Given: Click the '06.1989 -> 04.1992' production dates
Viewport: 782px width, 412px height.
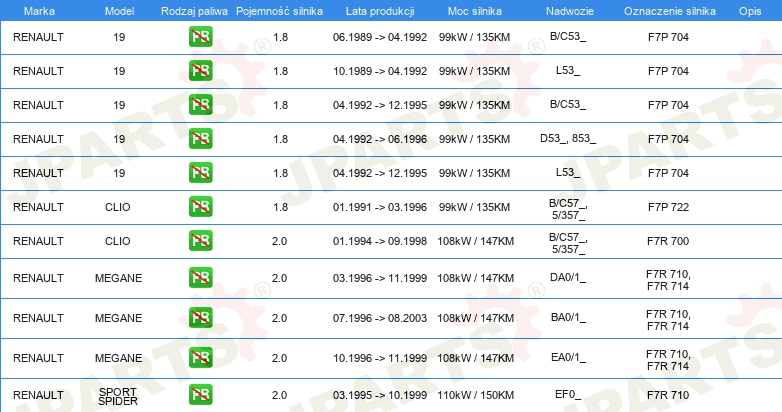Looking at the screenshot, I should (x=380, y=37).
